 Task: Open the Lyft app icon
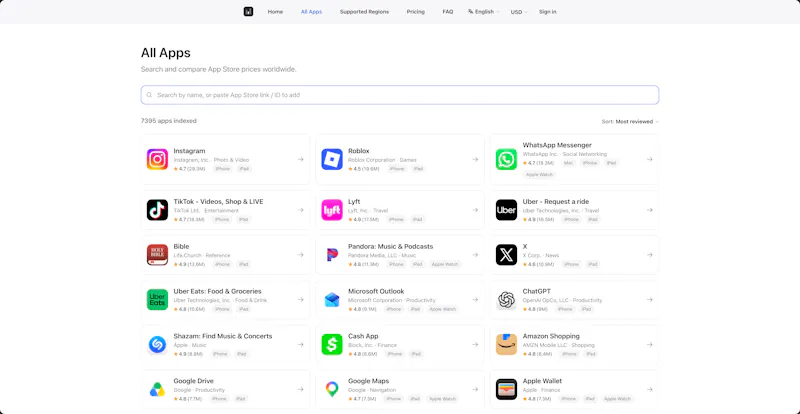[332, 210]
